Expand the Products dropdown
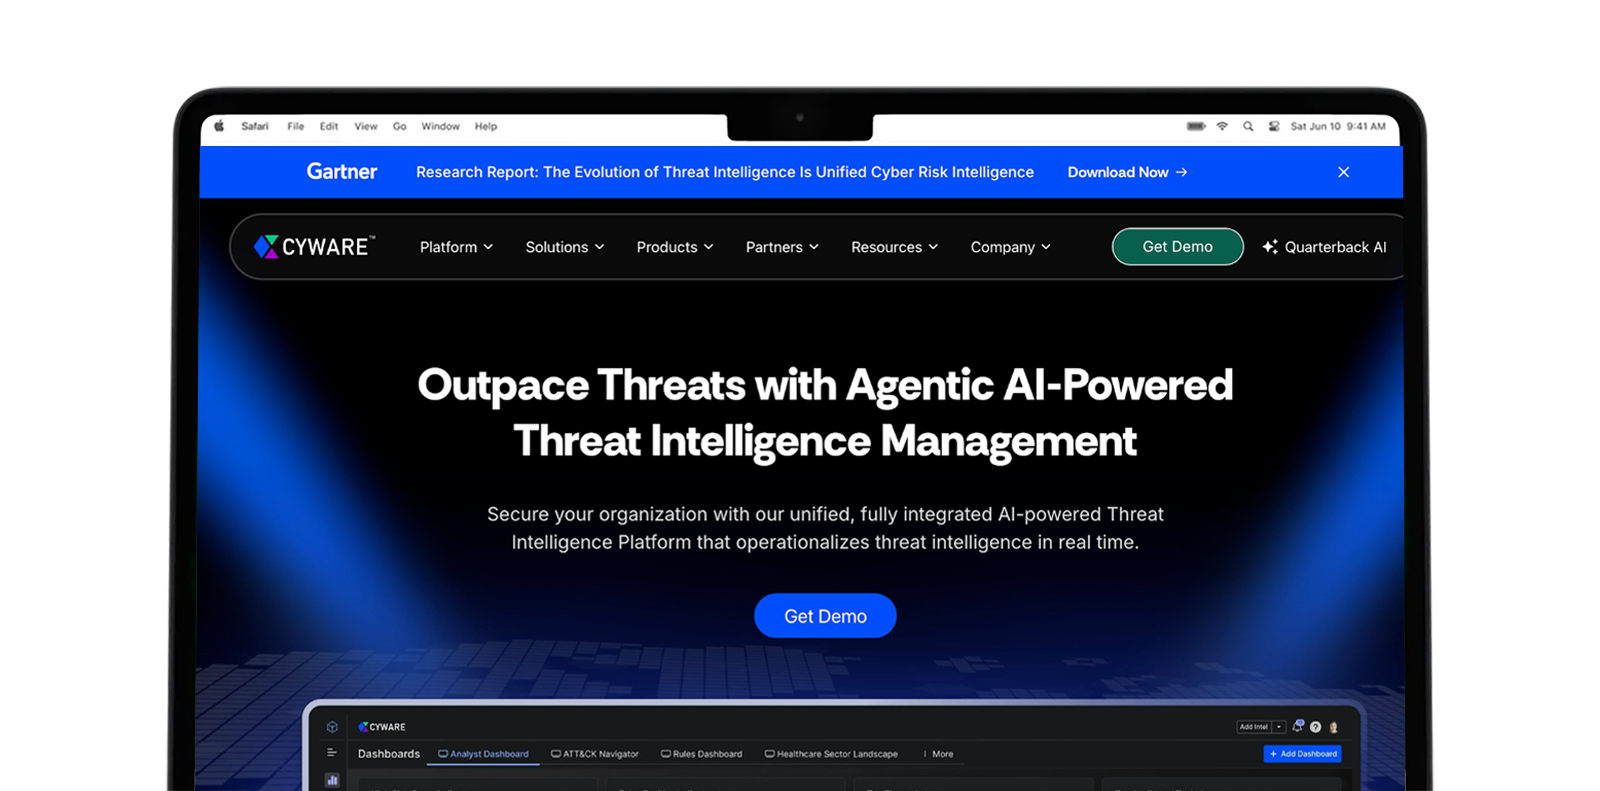This screenshot has height=791, width=1600. coord(675,247)
